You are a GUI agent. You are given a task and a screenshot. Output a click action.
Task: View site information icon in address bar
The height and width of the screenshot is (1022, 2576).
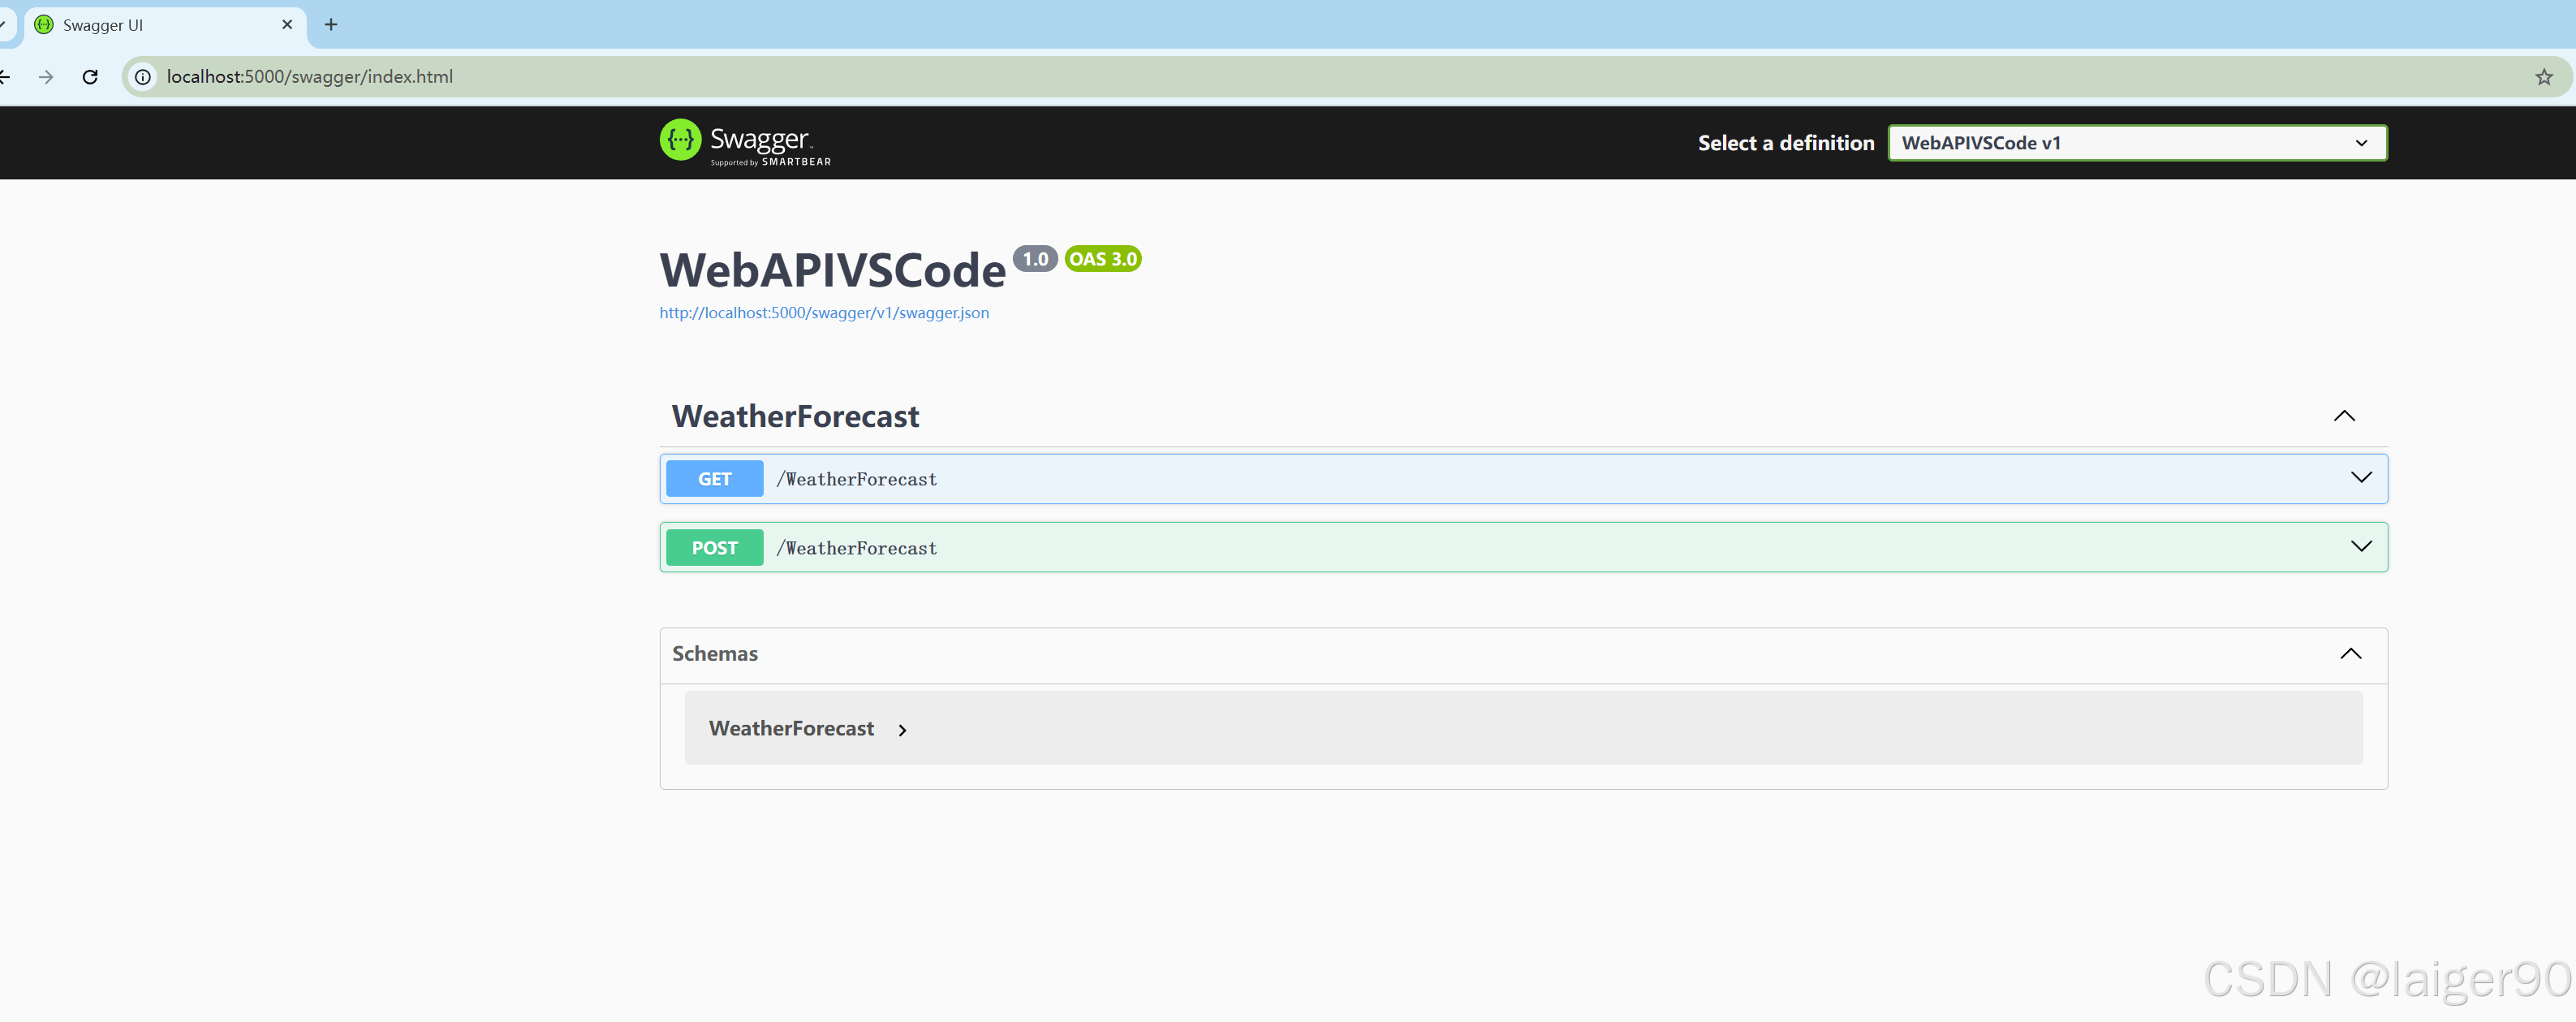click(143, 77)
